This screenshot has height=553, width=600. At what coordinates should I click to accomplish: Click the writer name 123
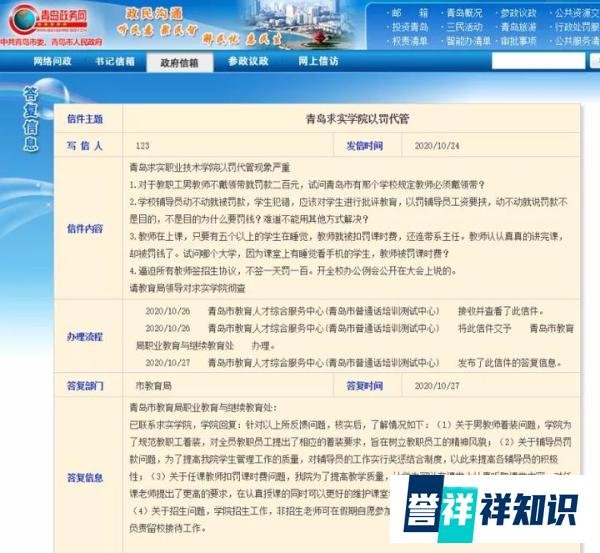pyautogui.click(x=142, y=146)
